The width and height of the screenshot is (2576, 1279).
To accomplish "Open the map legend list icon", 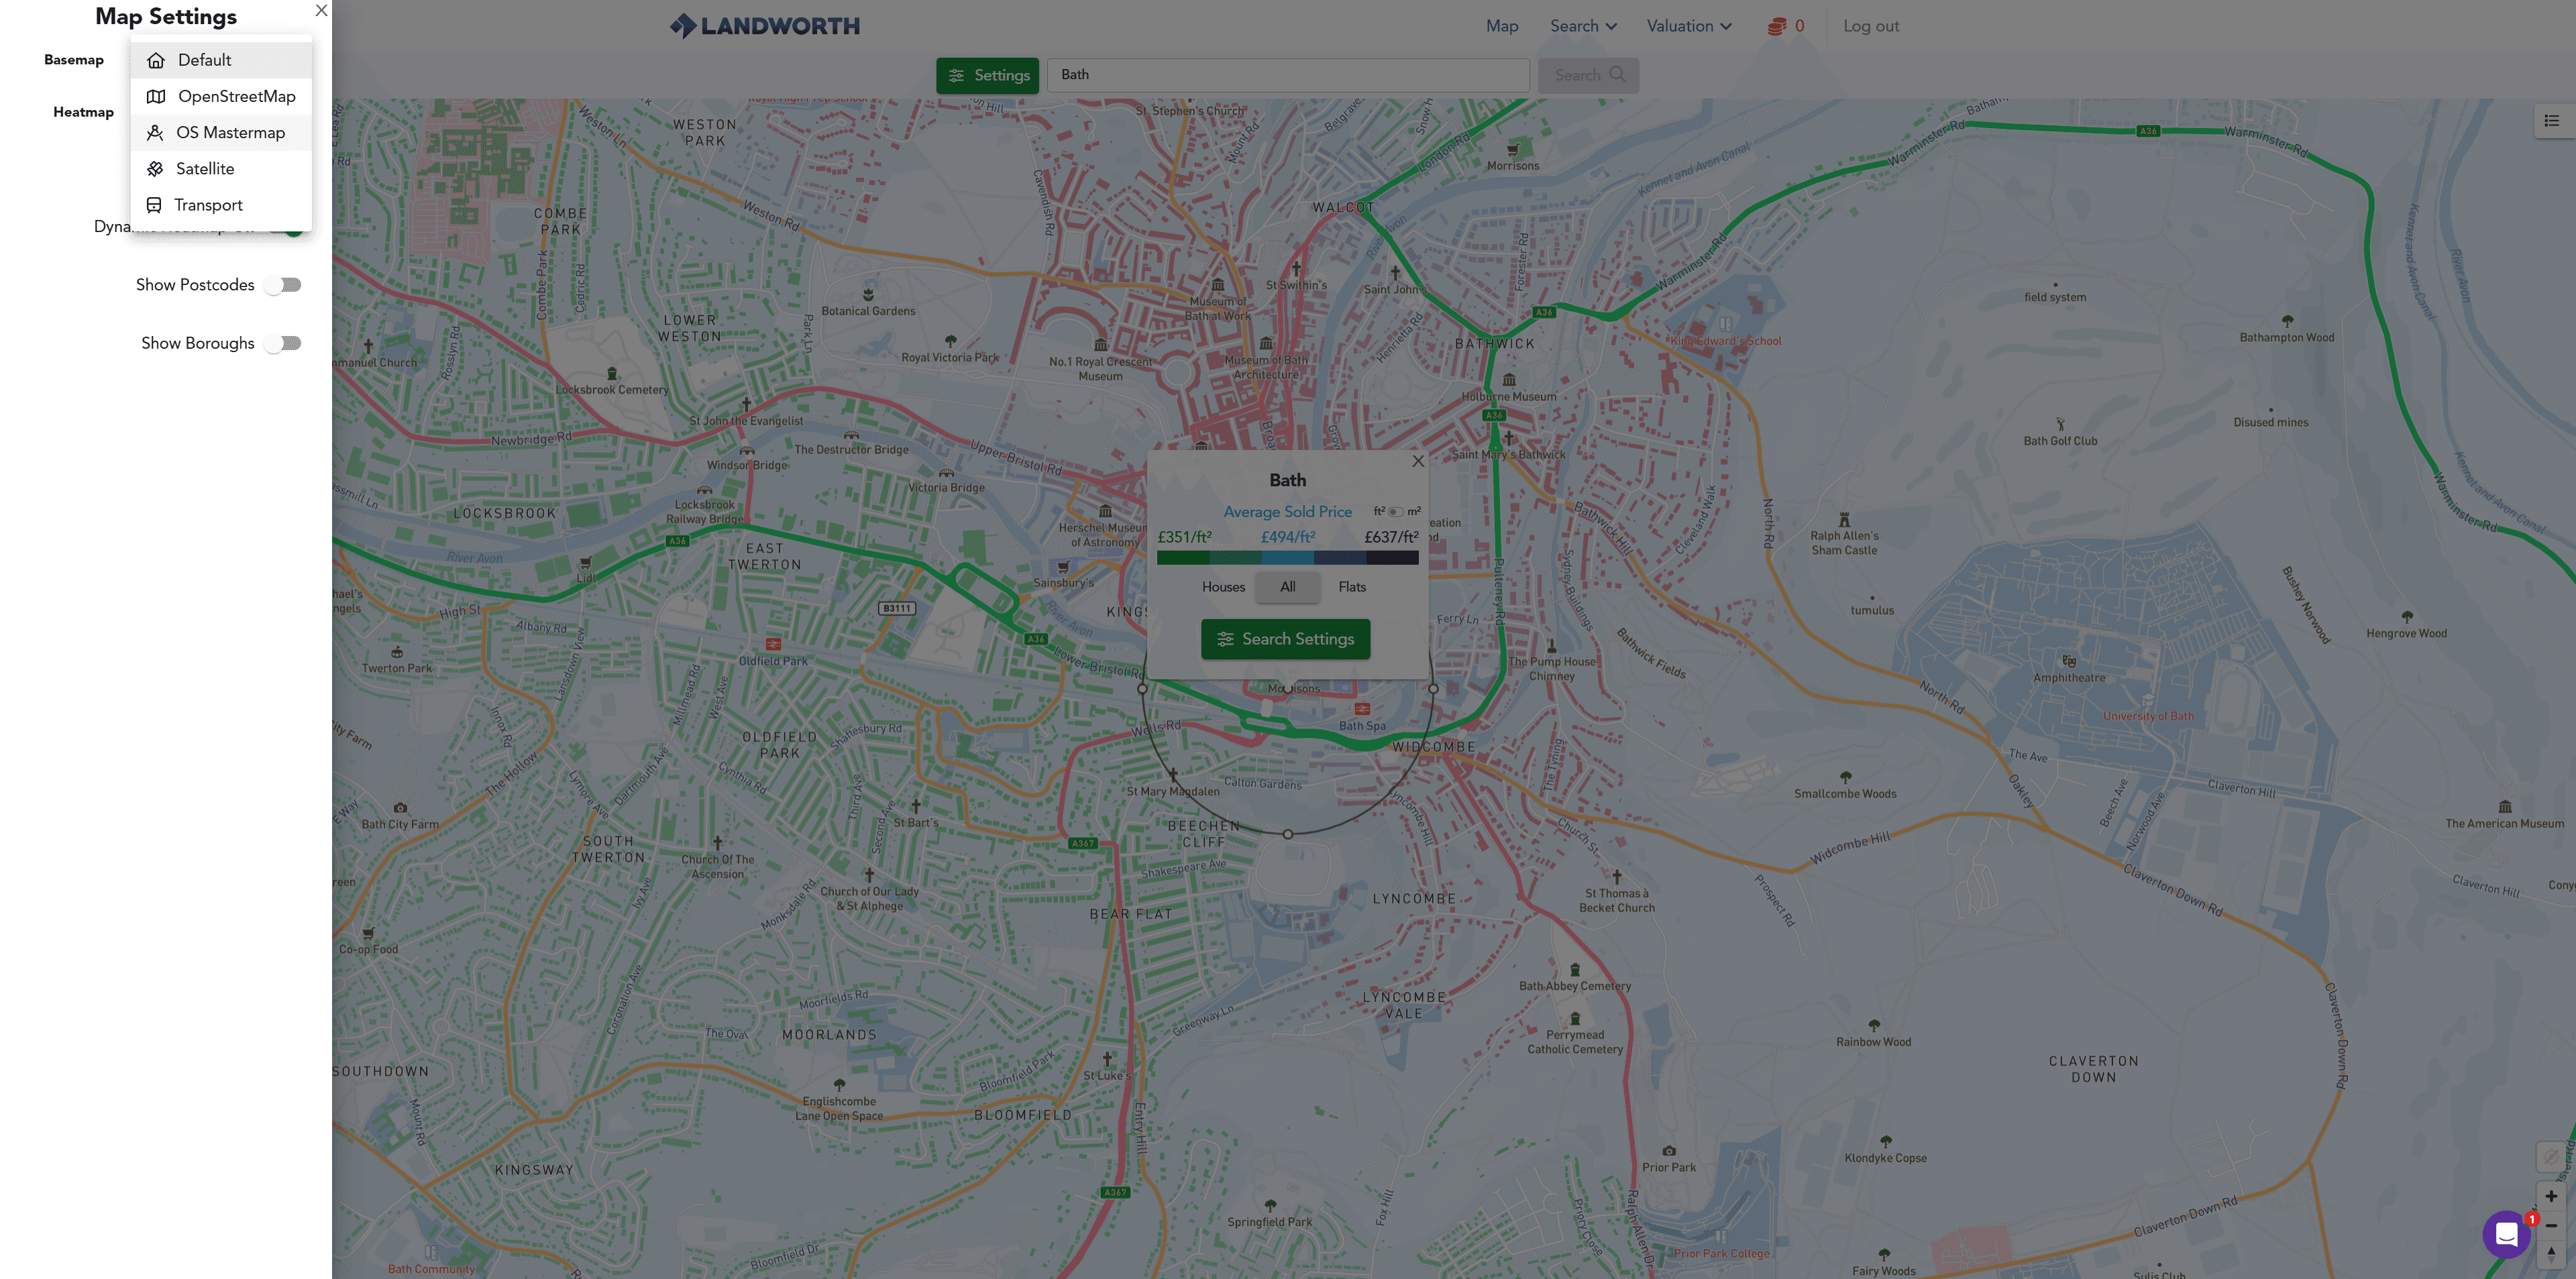I will [2553, 121].
